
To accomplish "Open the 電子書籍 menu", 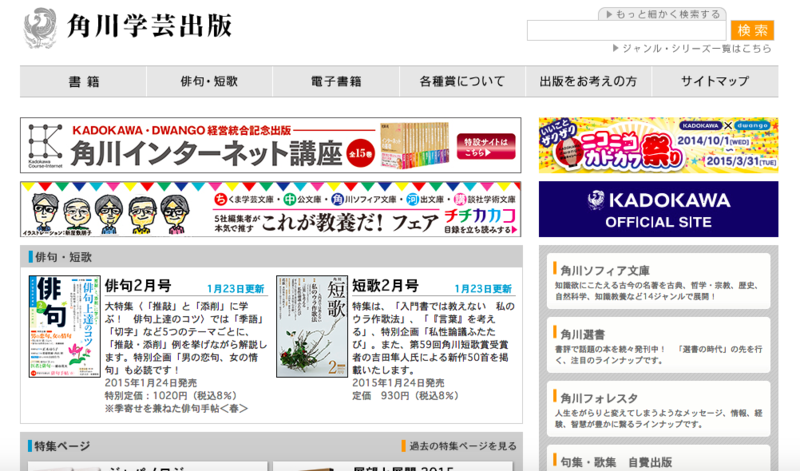I will point(336,81).
